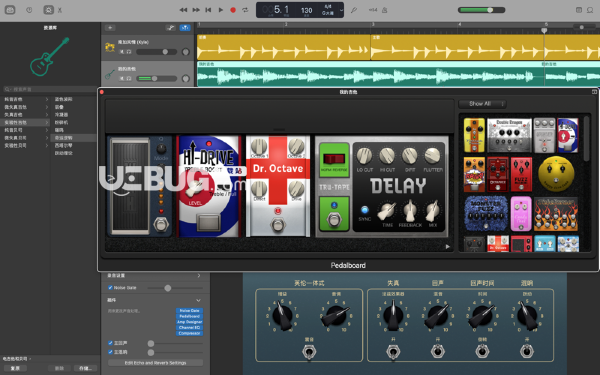Click the pedal browser scrollbar
Image resolution: width=600 pixels, height=375 pixels.
pyautogui.click(x=587, y=139)
